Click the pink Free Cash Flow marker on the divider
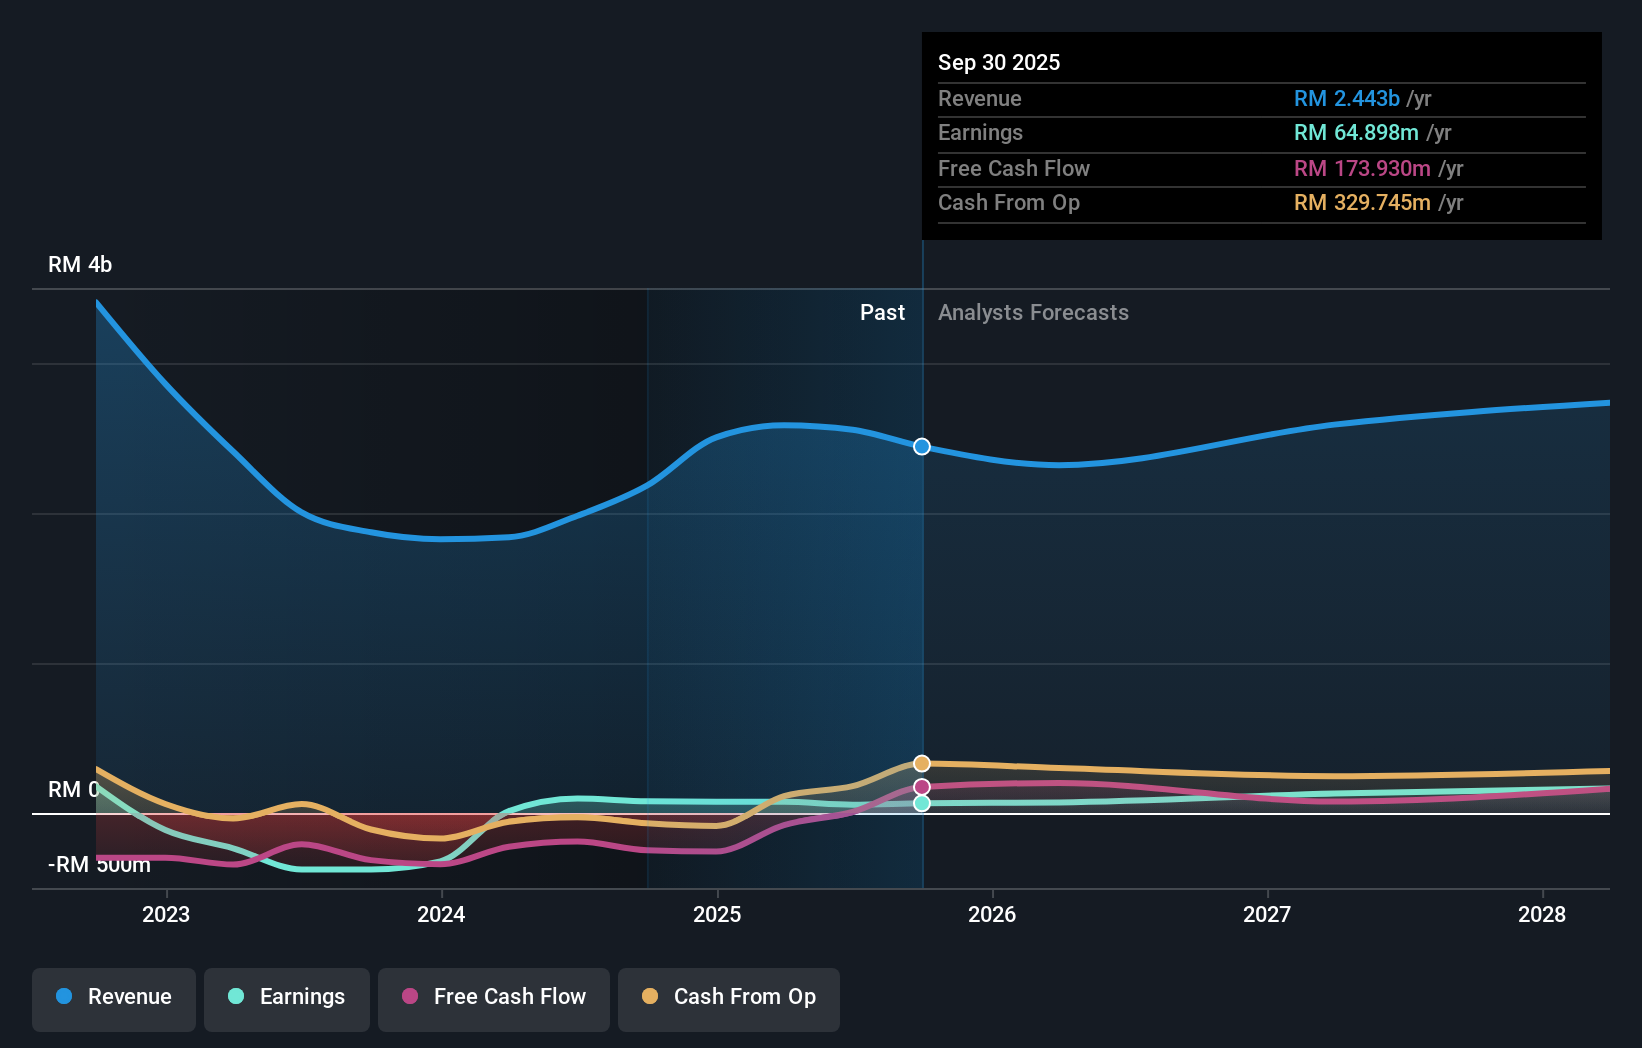Screen dimensions: 1642x1048 (x=921, y=786)
